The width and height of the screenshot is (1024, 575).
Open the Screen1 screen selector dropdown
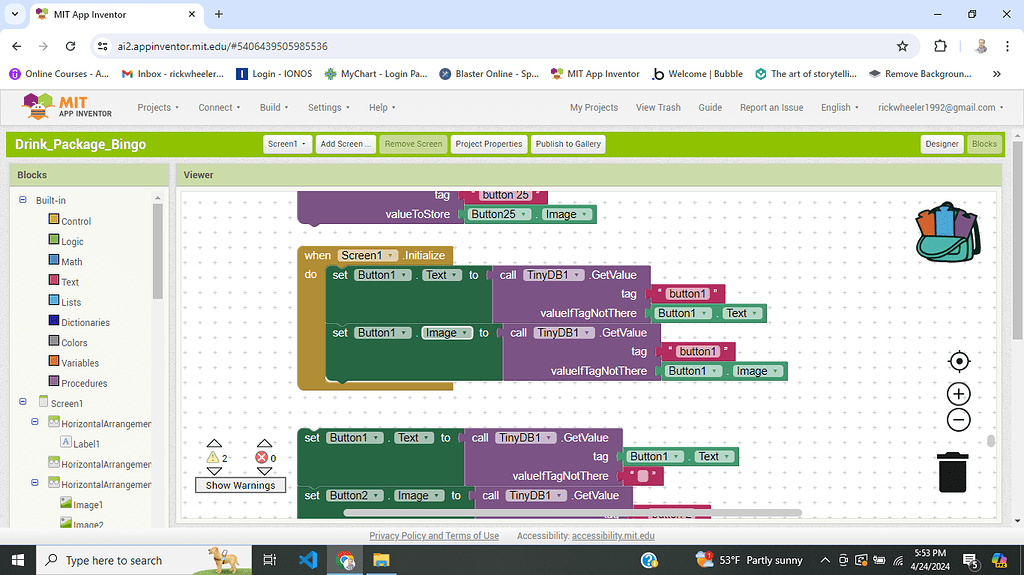coord(287,144)
